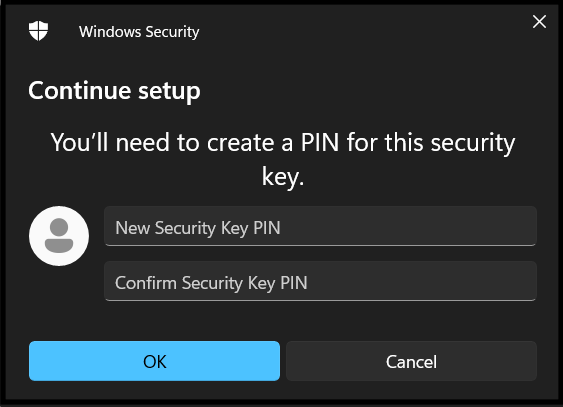Click the Windows Security shield icon

[x=38, y=31]
